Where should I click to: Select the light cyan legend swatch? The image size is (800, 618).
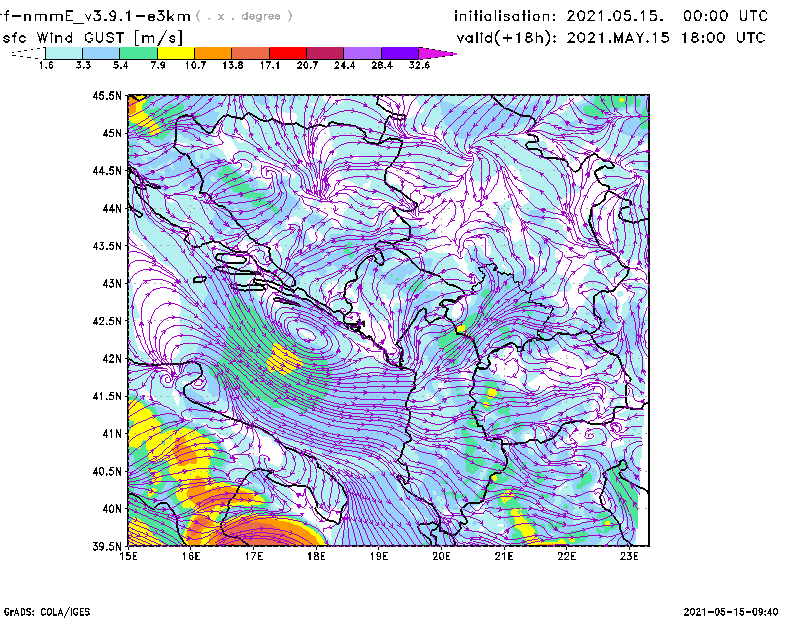(x=63, y=53)
